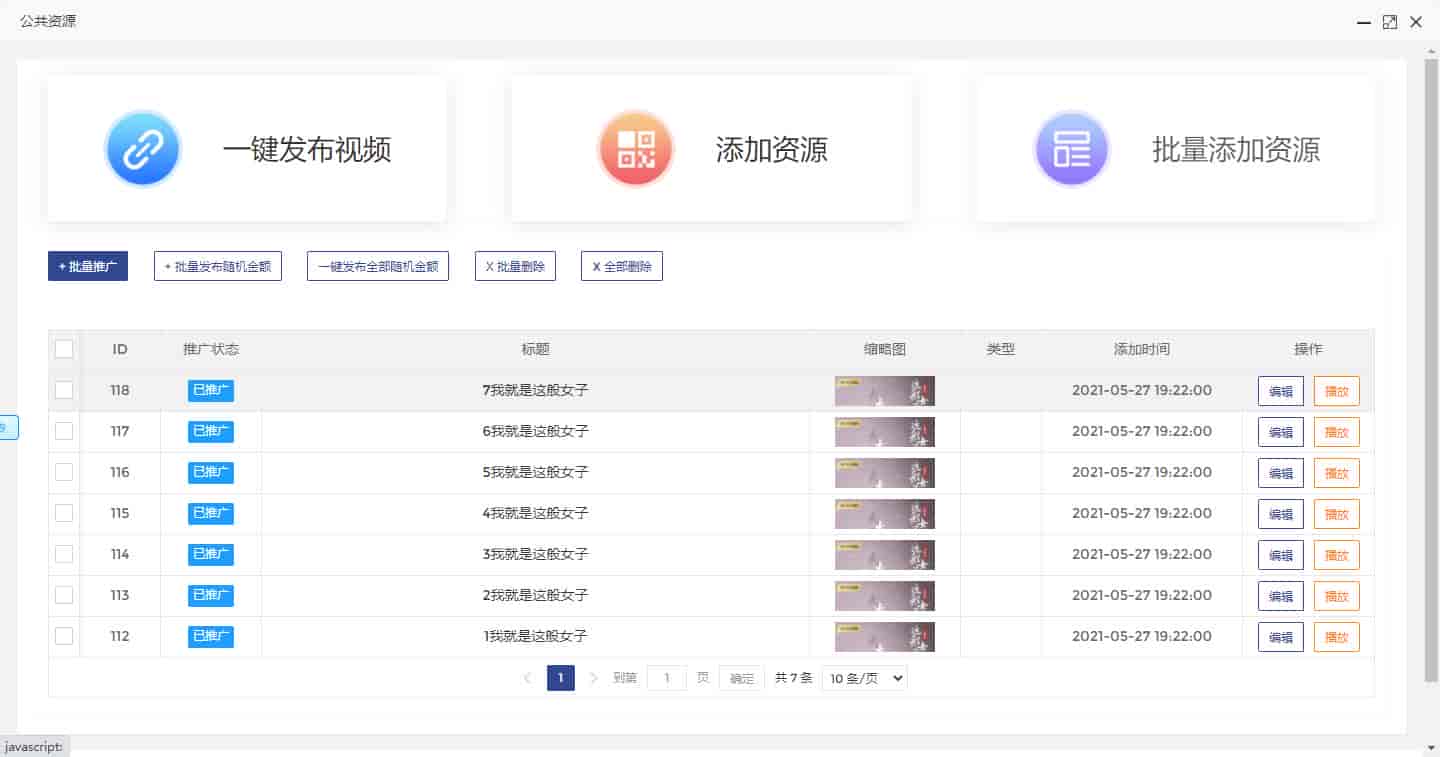Open thumbnail image of row ID 114
The image size is (1440, 757).
(884, 555)
